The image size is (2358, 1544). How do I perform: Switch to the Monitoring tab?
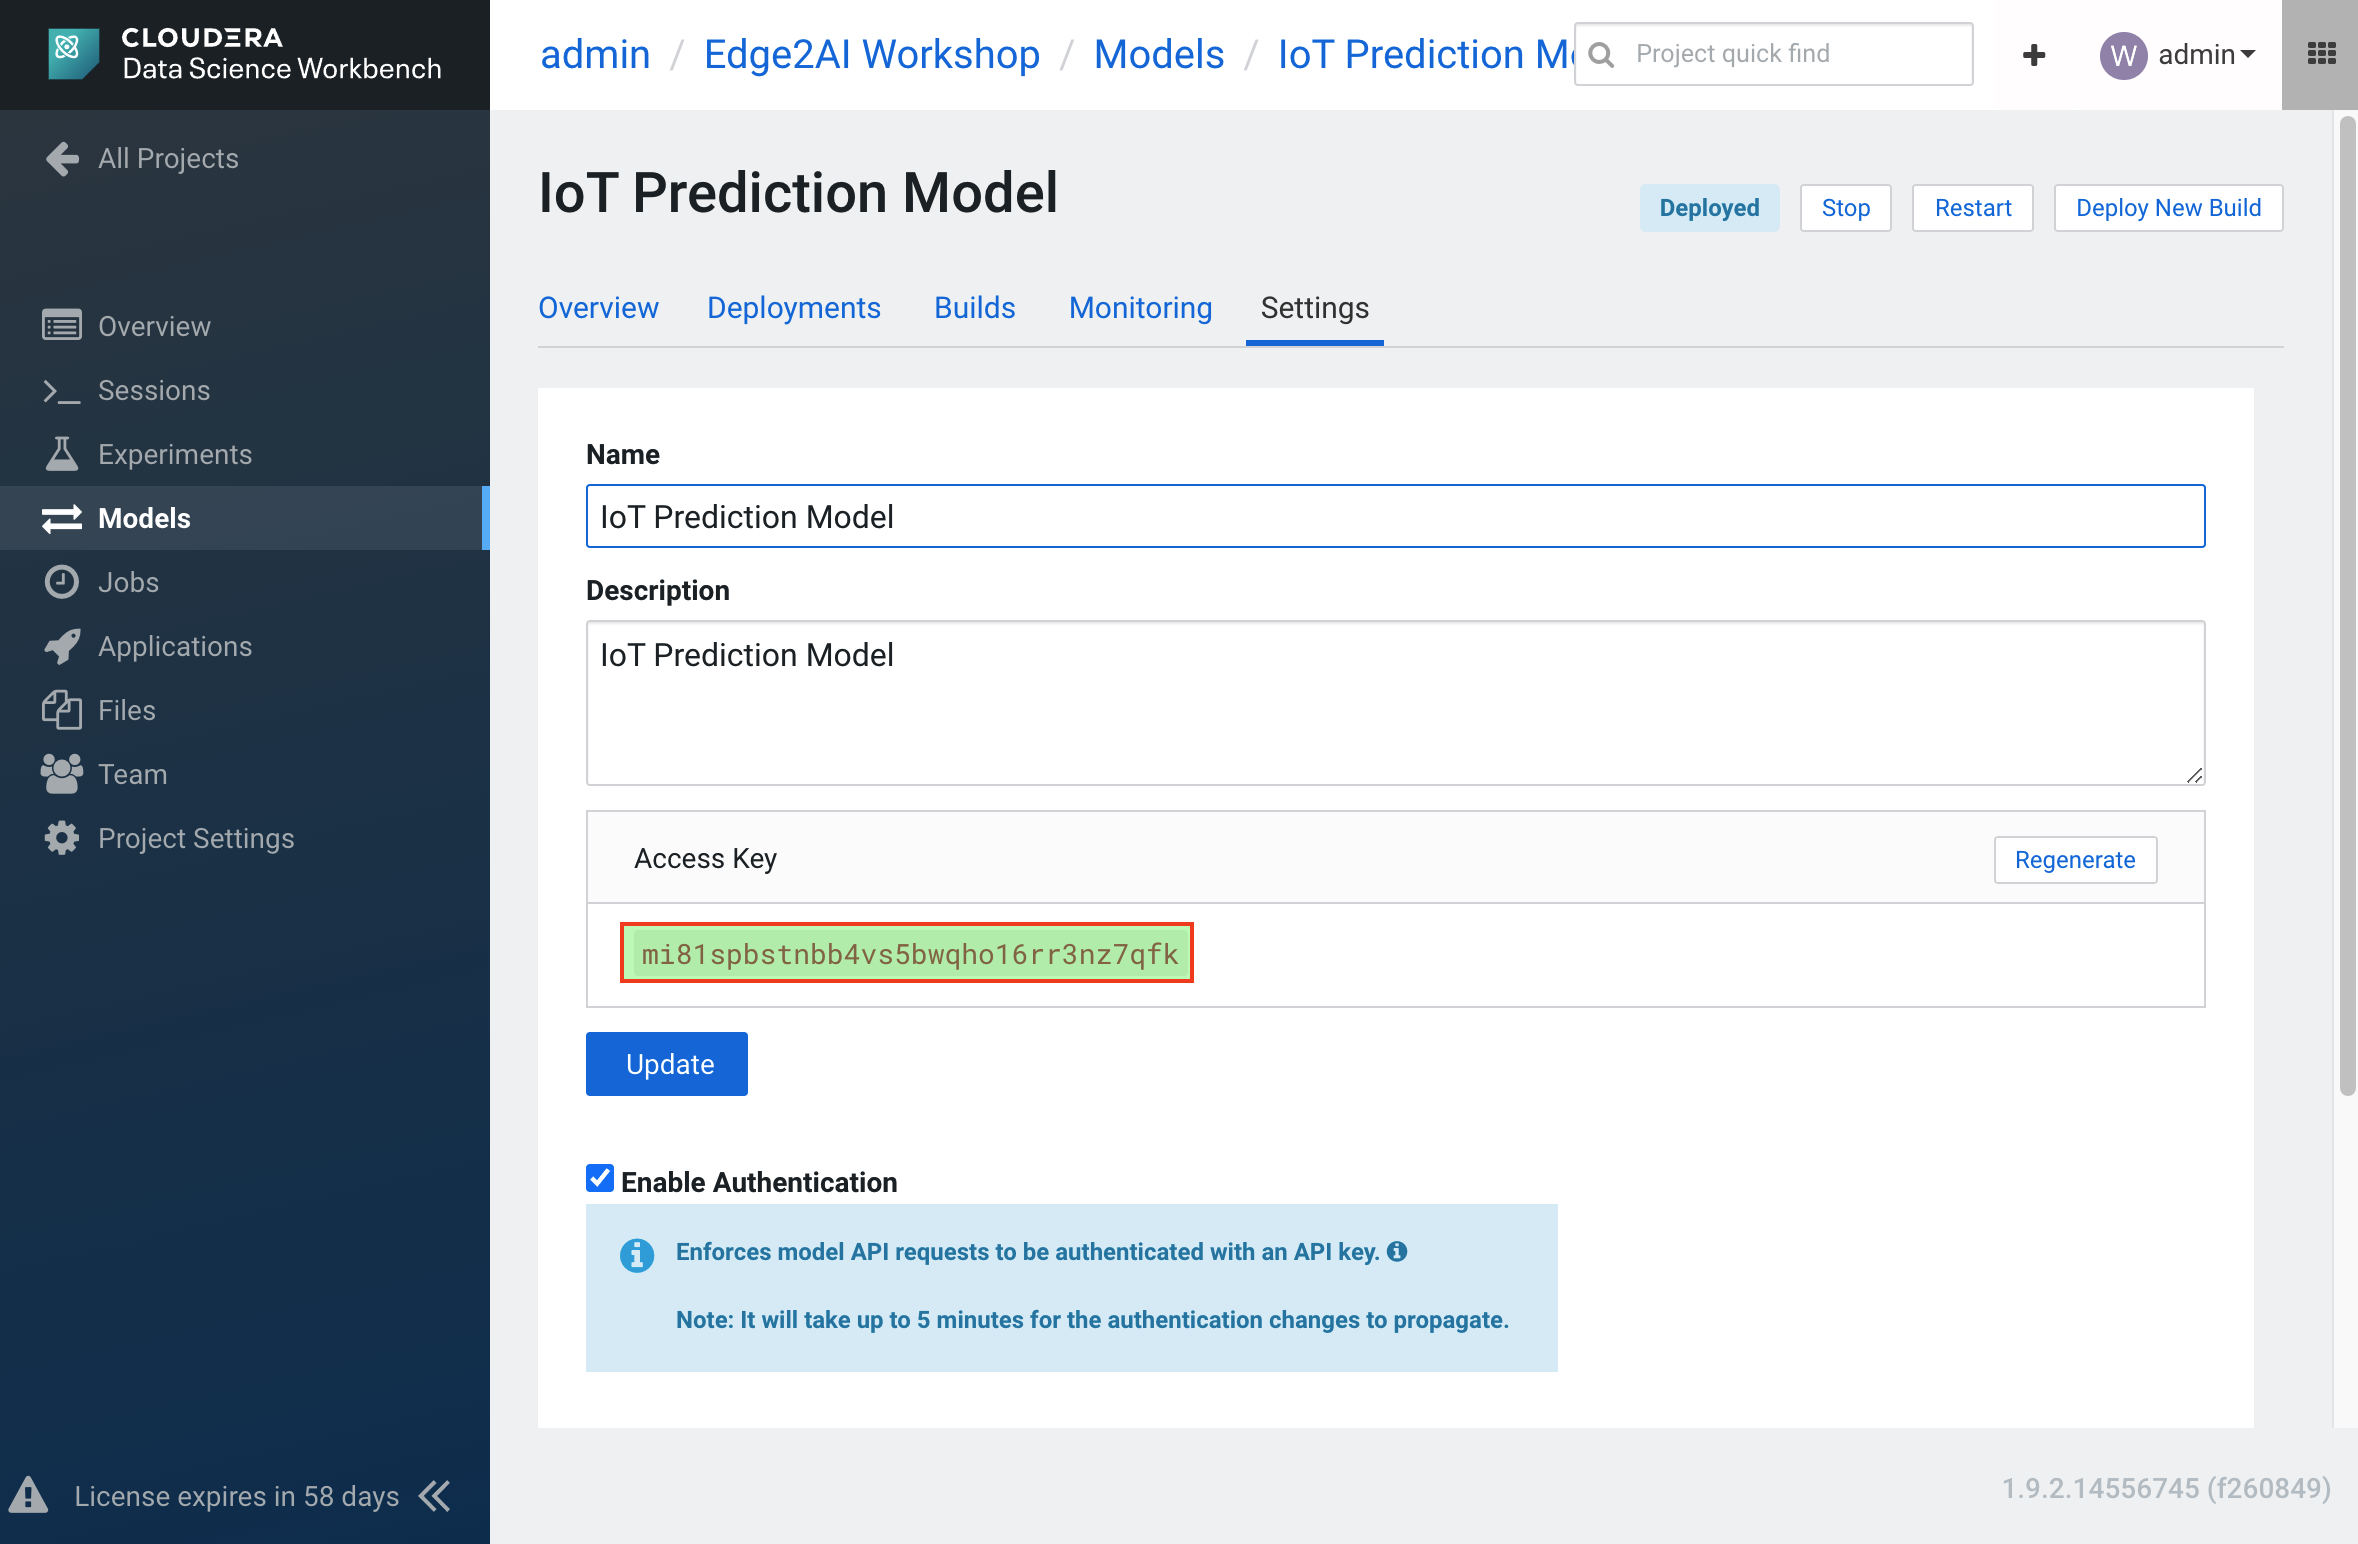tap(1139, 307)
